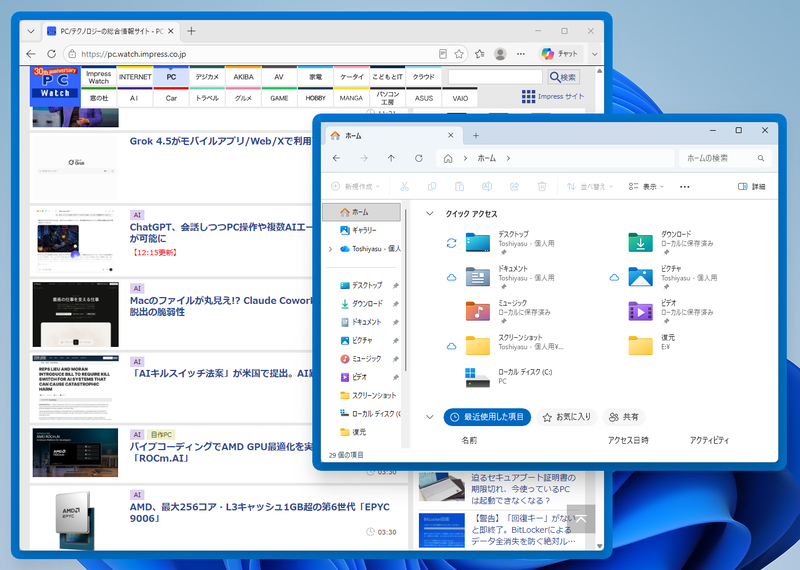
Task: Click the home icon in the Explorer address bar
Action: [448, 159]
